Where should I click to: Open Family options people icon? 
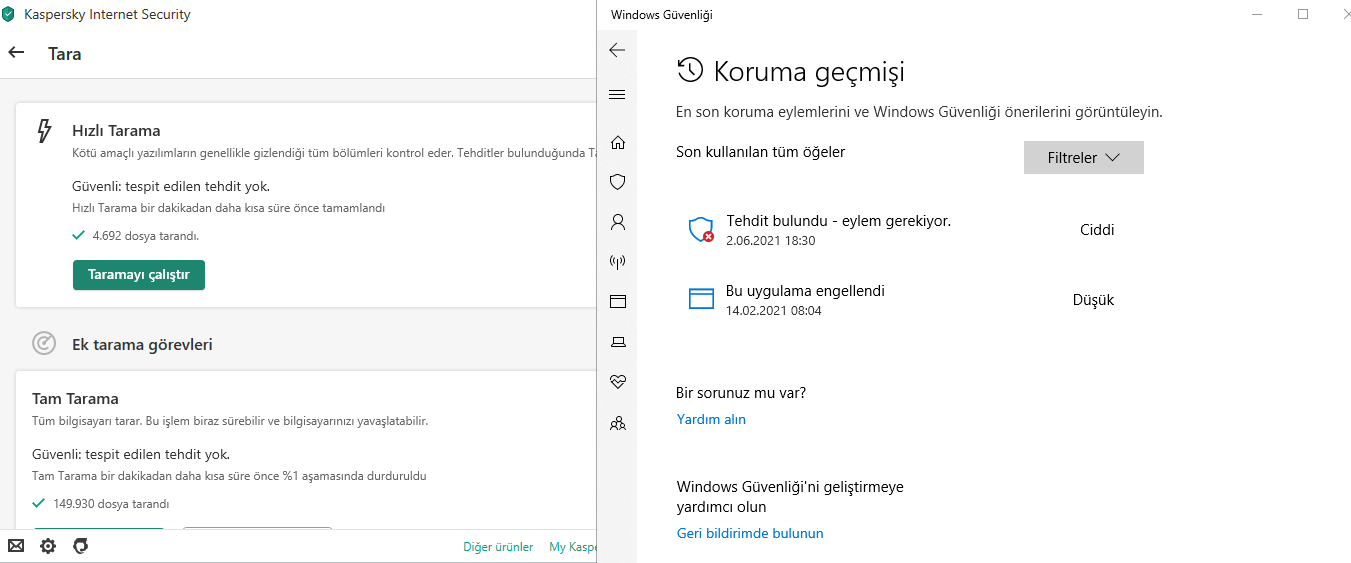point(617,423)
